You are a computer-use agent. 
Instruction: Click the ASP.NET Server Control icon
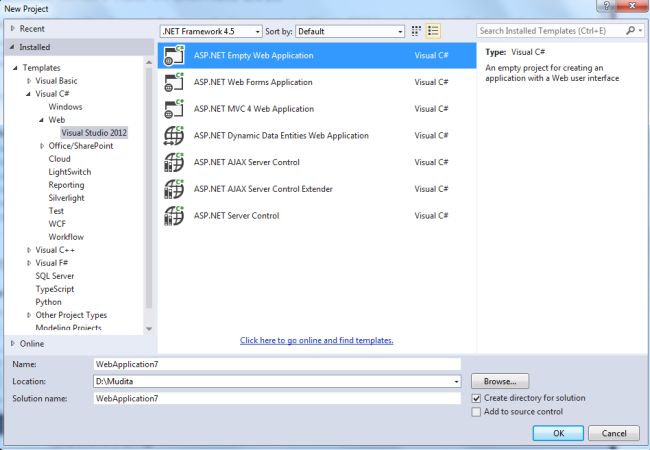tap(174, 215)
